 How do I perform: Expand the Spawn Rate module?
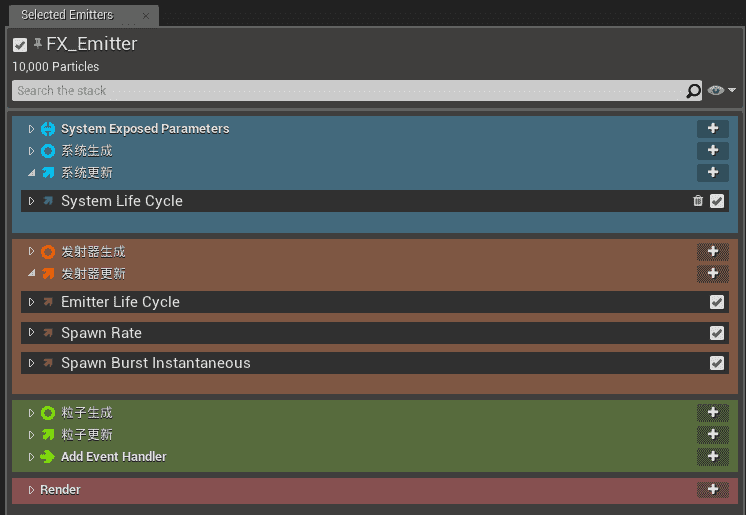(x=31, y=333)
